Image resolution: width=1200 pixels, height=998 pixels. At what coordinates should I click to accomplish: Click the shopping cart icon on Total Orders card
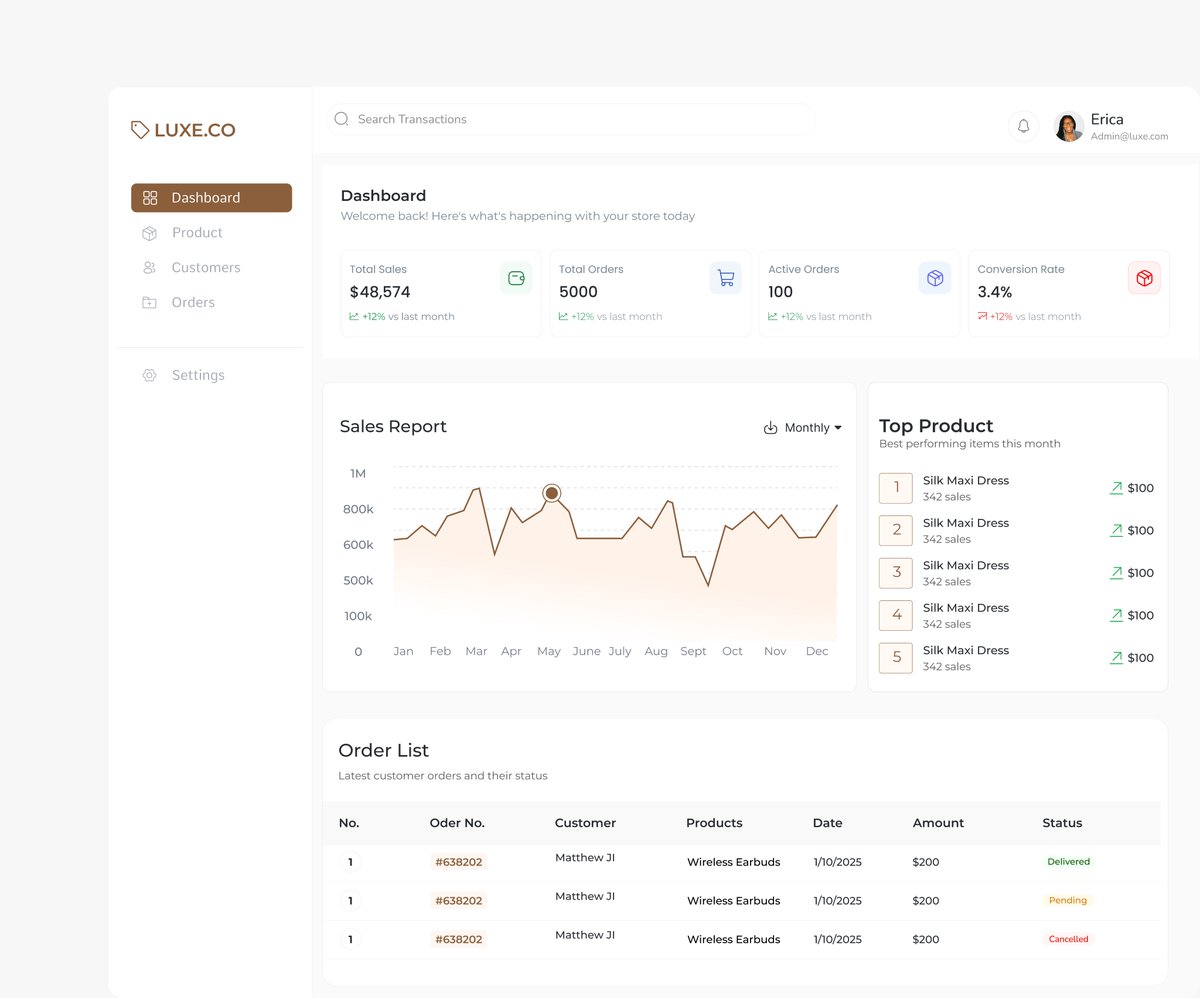(x=726, y=278)
